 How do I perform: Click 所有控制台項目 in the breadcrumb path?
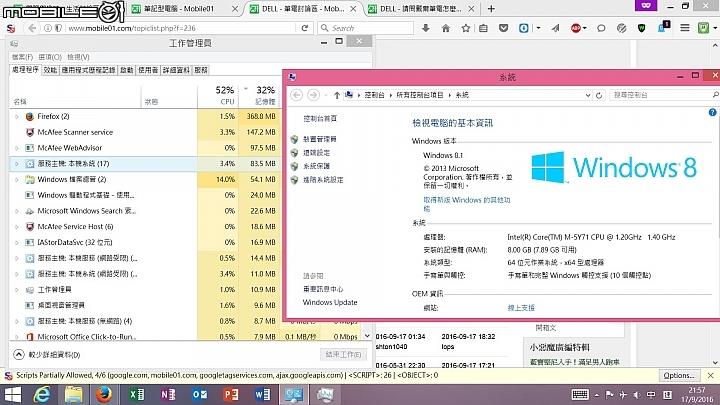(420, 95)
